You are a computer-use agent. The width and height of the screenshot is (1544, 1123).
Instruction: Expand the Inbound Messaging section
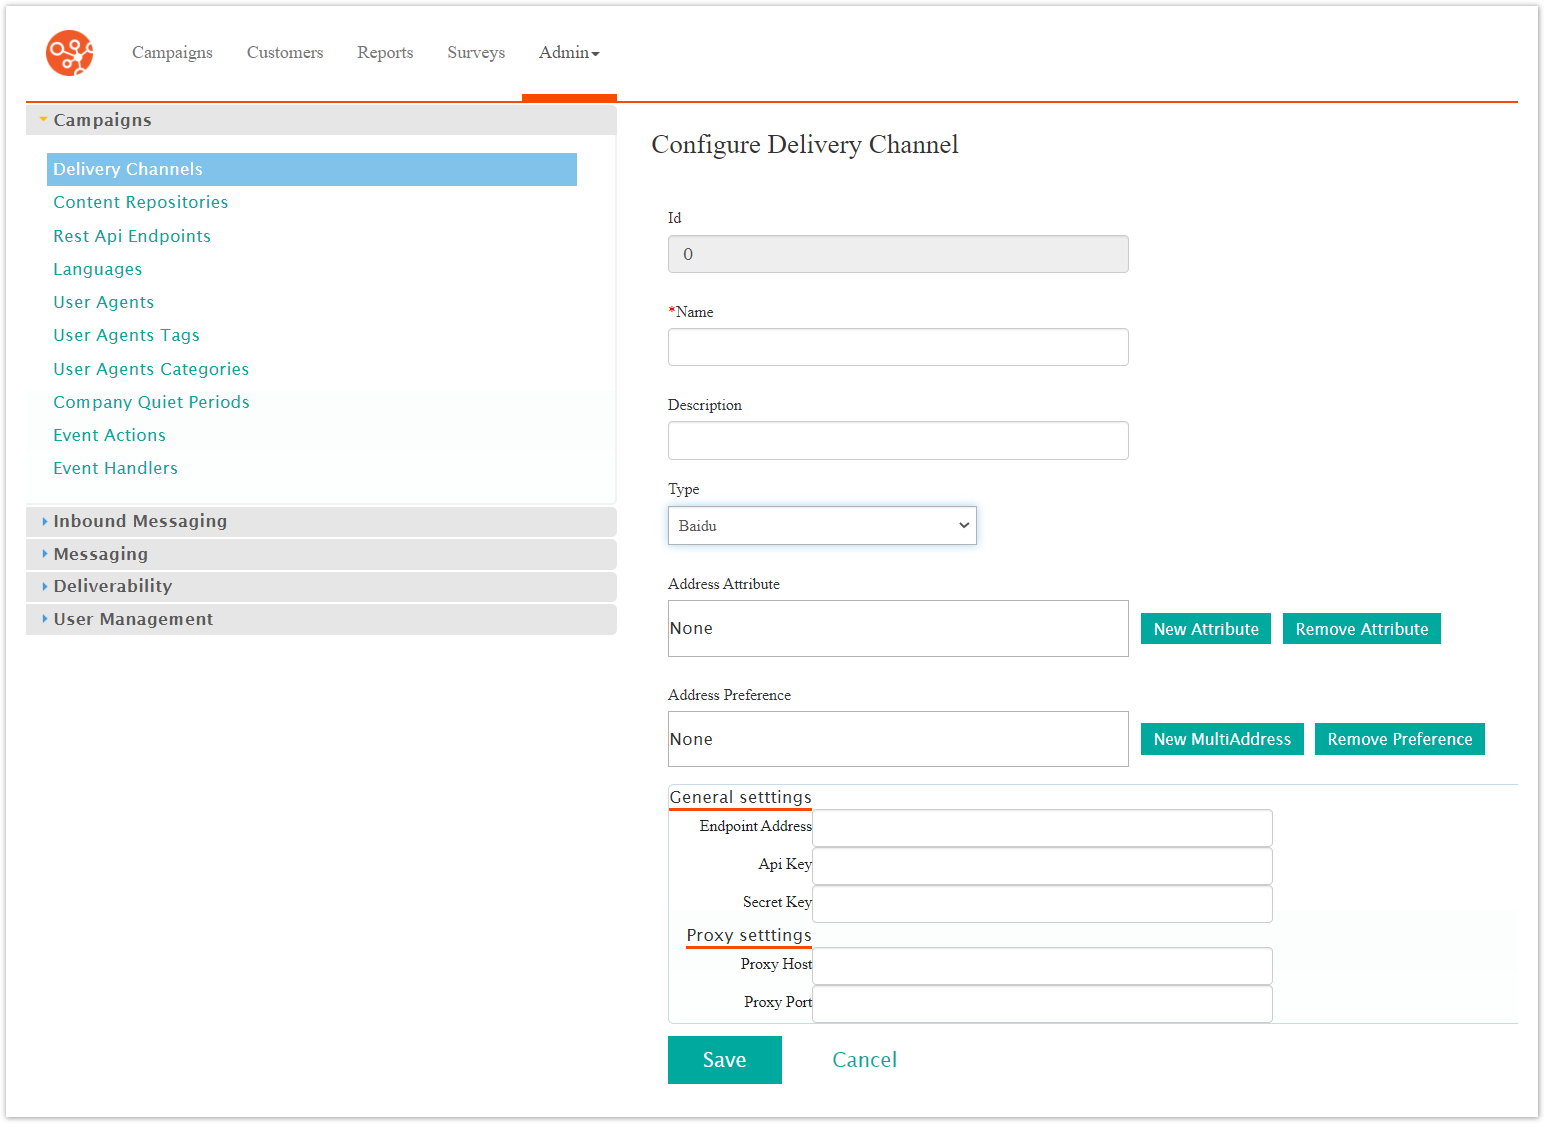click(321, 521)
